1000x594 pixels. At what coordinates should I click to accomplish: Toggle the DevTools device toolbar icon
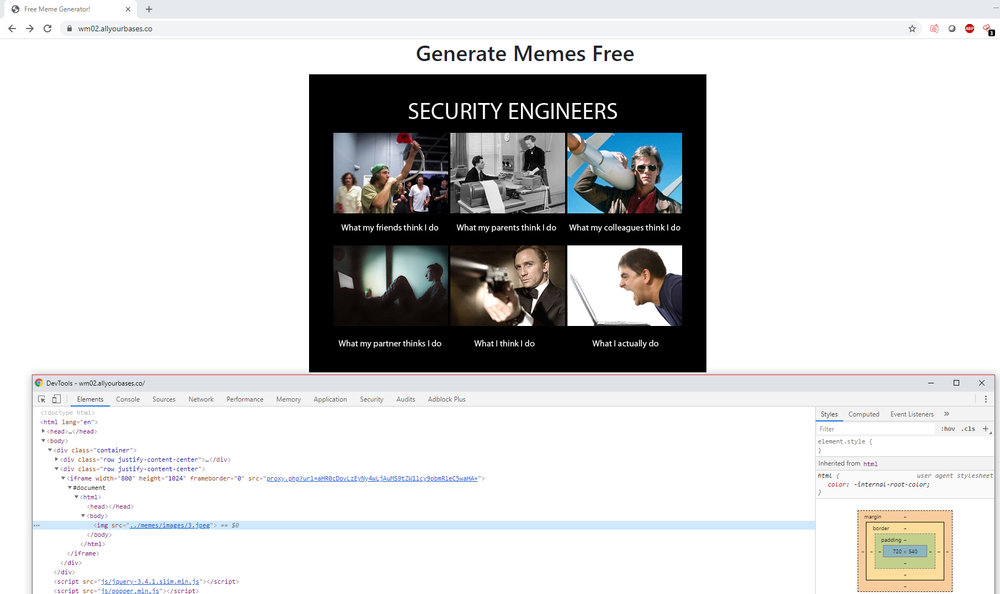click(x=56, y=399)
